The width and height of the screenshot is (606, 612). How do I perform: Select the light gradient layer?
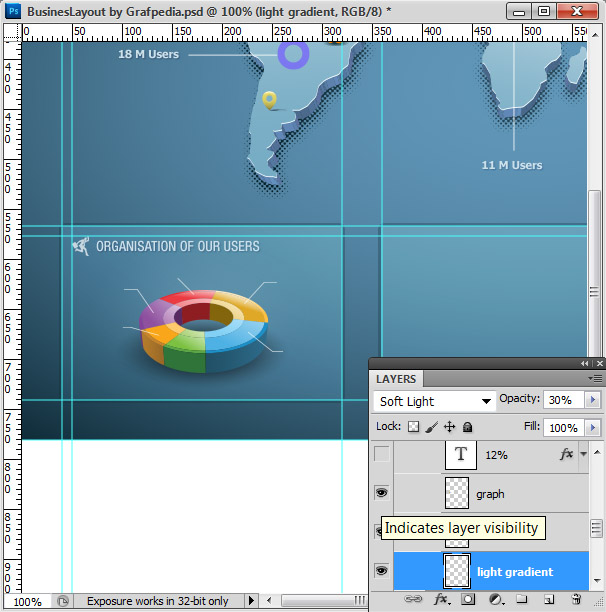491,571
